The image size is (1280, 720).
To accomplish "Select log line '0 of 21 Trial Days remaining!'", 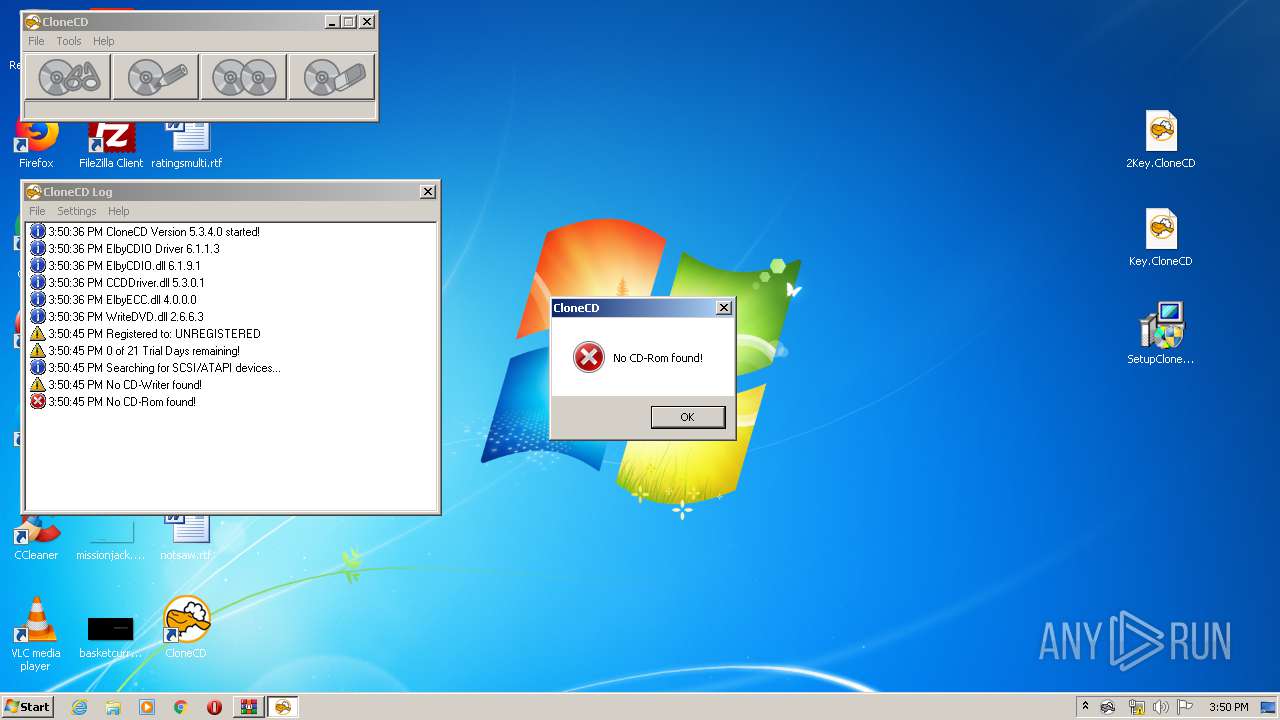I will coord(134,351).
